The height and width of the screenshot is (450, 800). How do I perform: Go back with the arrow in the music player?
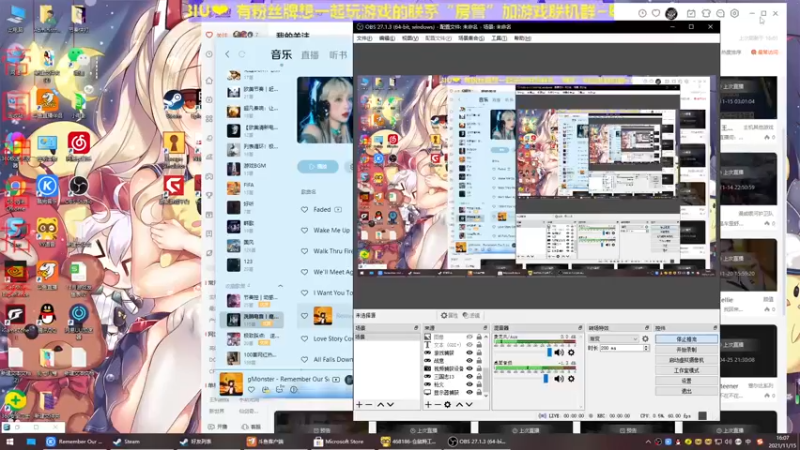coord(228,54)
